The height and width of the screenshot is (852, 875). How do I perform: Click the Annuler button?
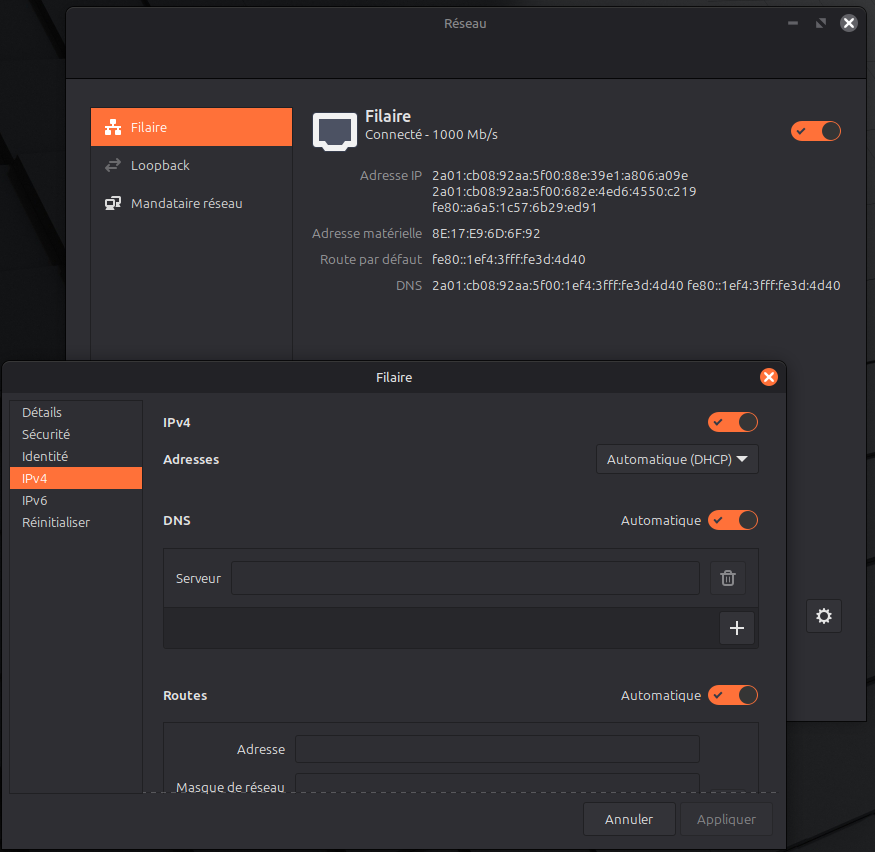(x=629, y=819)
